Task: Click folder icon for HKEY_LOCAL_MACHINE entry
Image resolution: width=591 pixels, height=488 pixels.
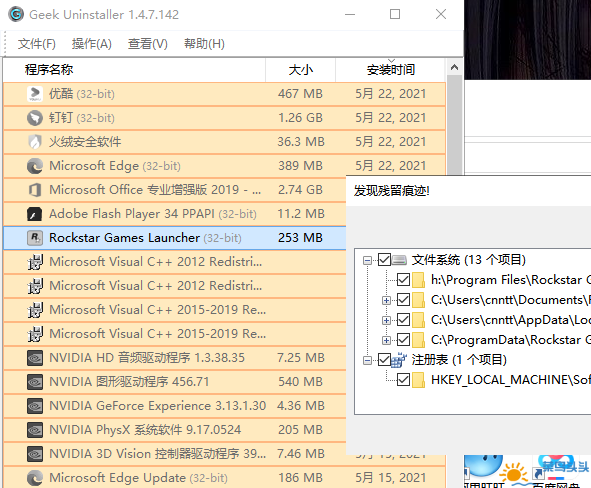Action: click(418, 380)
